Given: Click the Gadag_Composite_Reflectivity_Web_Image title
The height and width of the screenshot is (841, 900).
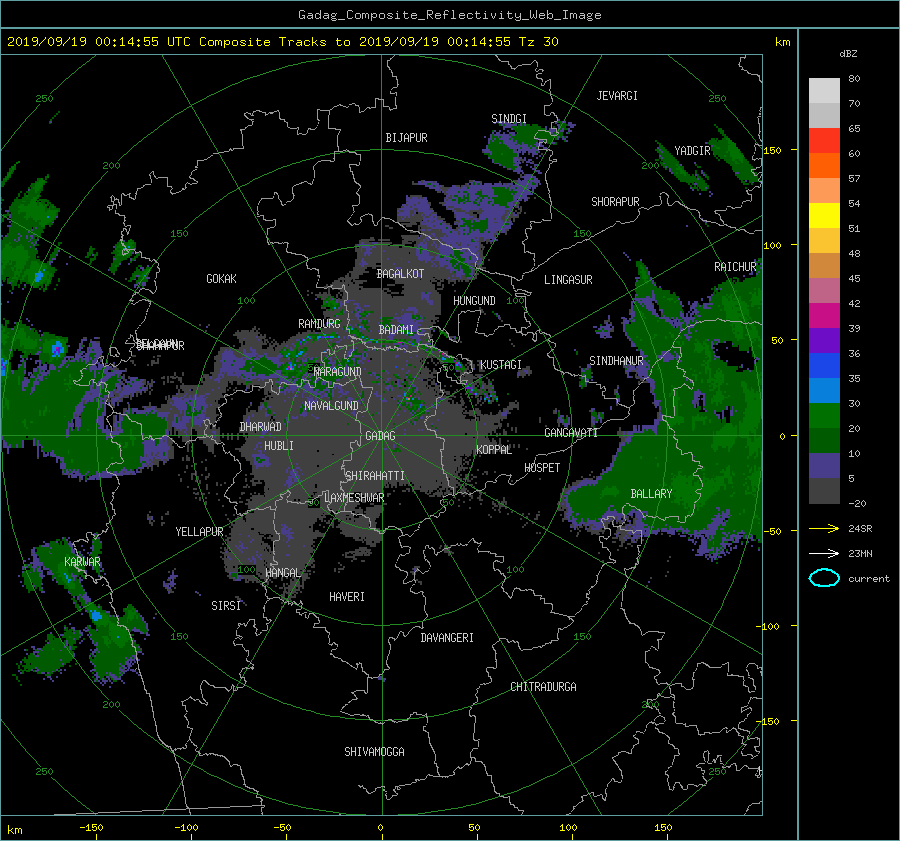Looking at the screenshot, I should tap(449, 15).
